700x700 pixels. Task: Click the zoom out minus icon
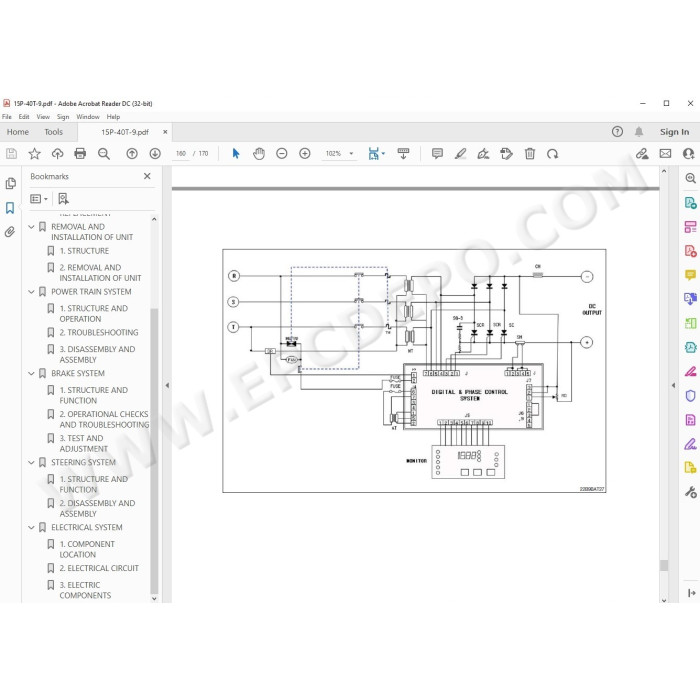click(x=282, y=154)
